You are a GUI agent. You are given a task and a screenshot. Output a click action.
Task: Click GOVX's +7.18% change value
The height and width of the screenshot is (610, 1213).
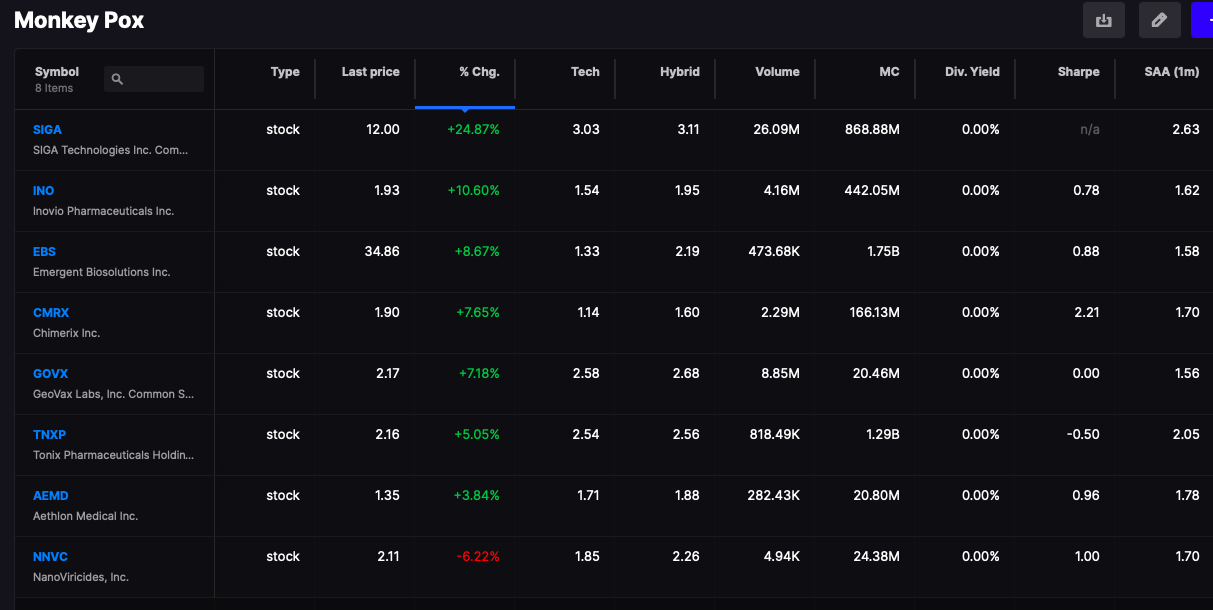pyautogui.click(x=479, y=374)
